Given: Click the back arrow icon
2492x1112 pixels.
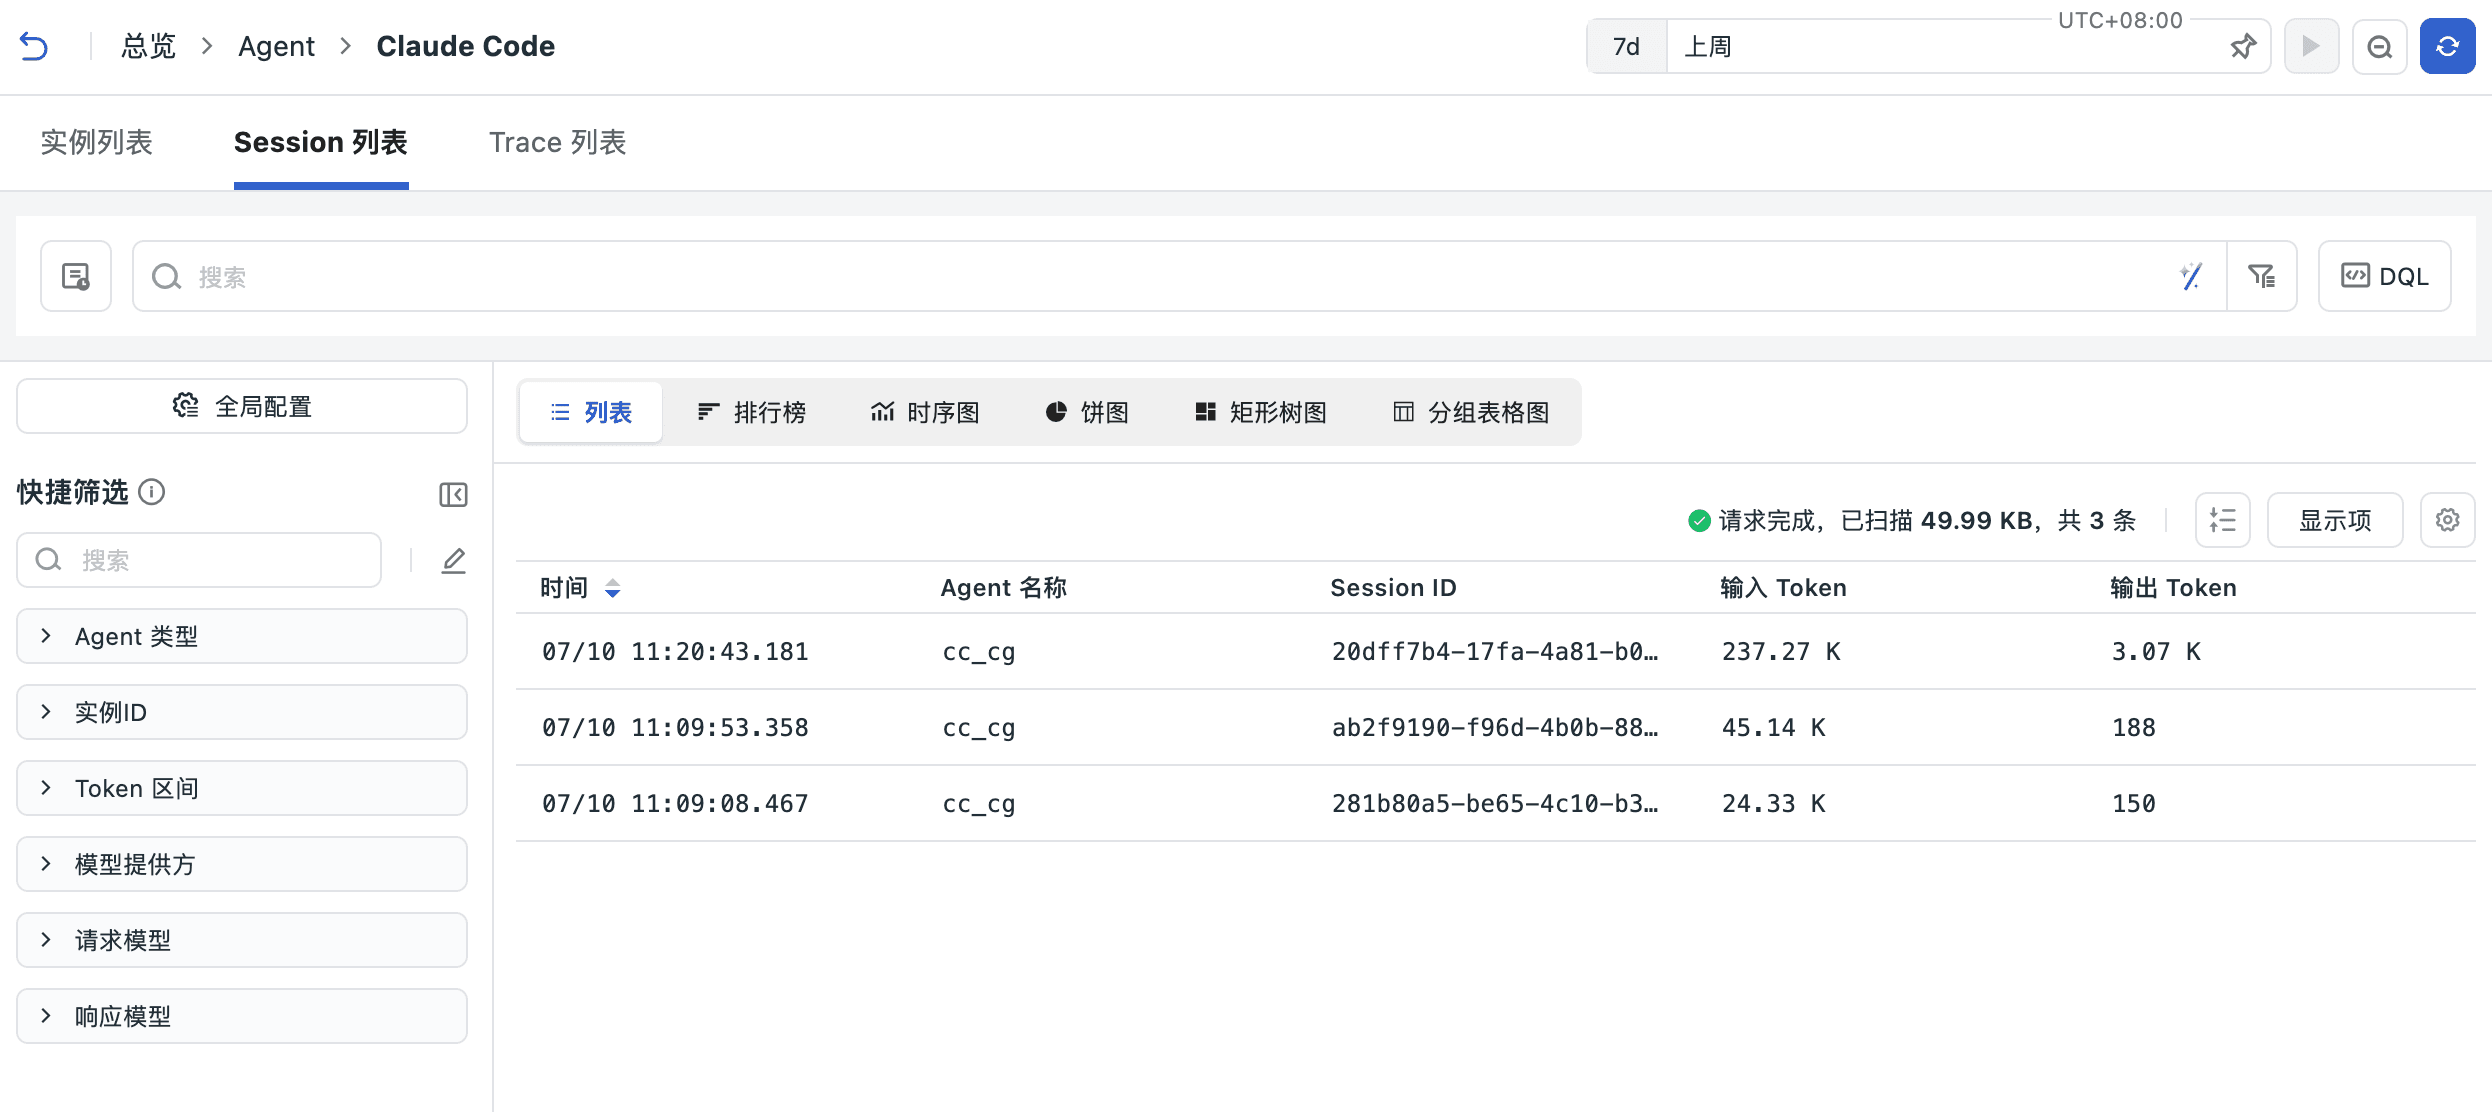Looking at the screenshot, I should coord(34,47).
